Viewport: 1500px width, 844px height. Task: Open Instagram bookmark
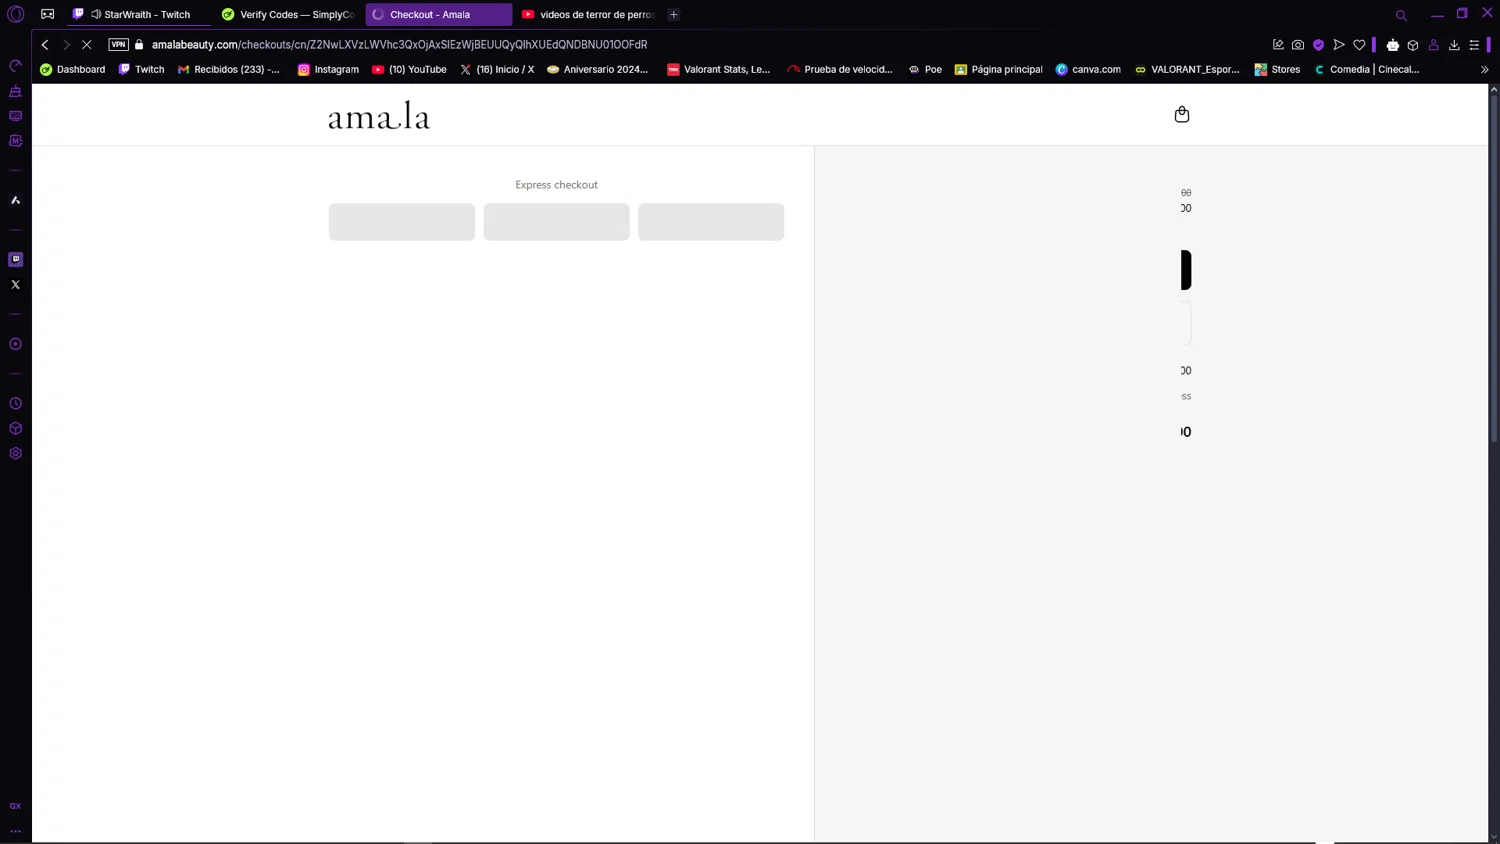pos(328,69)
